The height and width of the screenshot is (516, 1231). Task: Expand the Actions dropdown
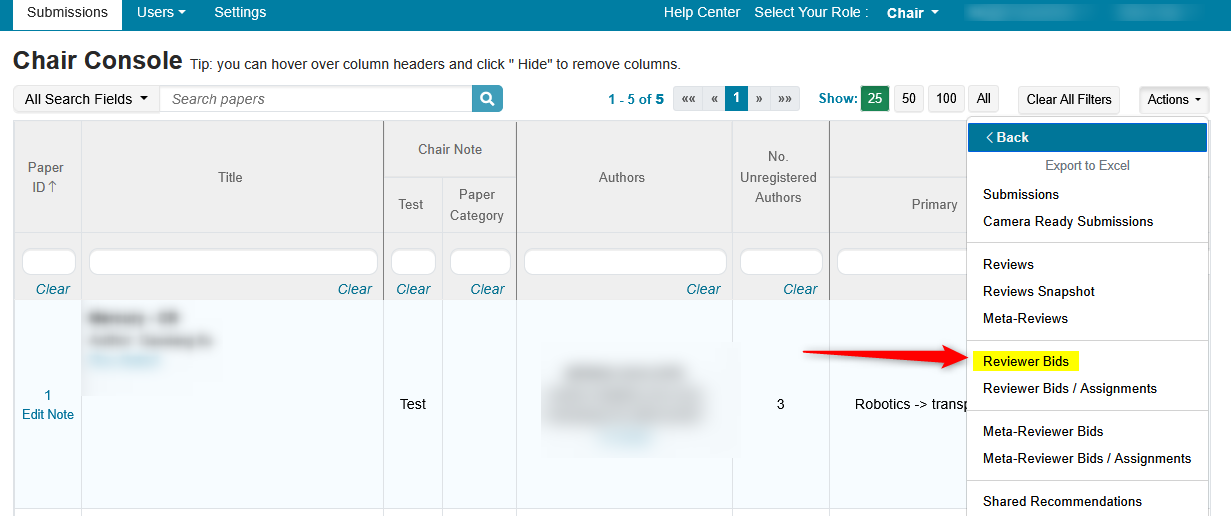point(1173,99)
